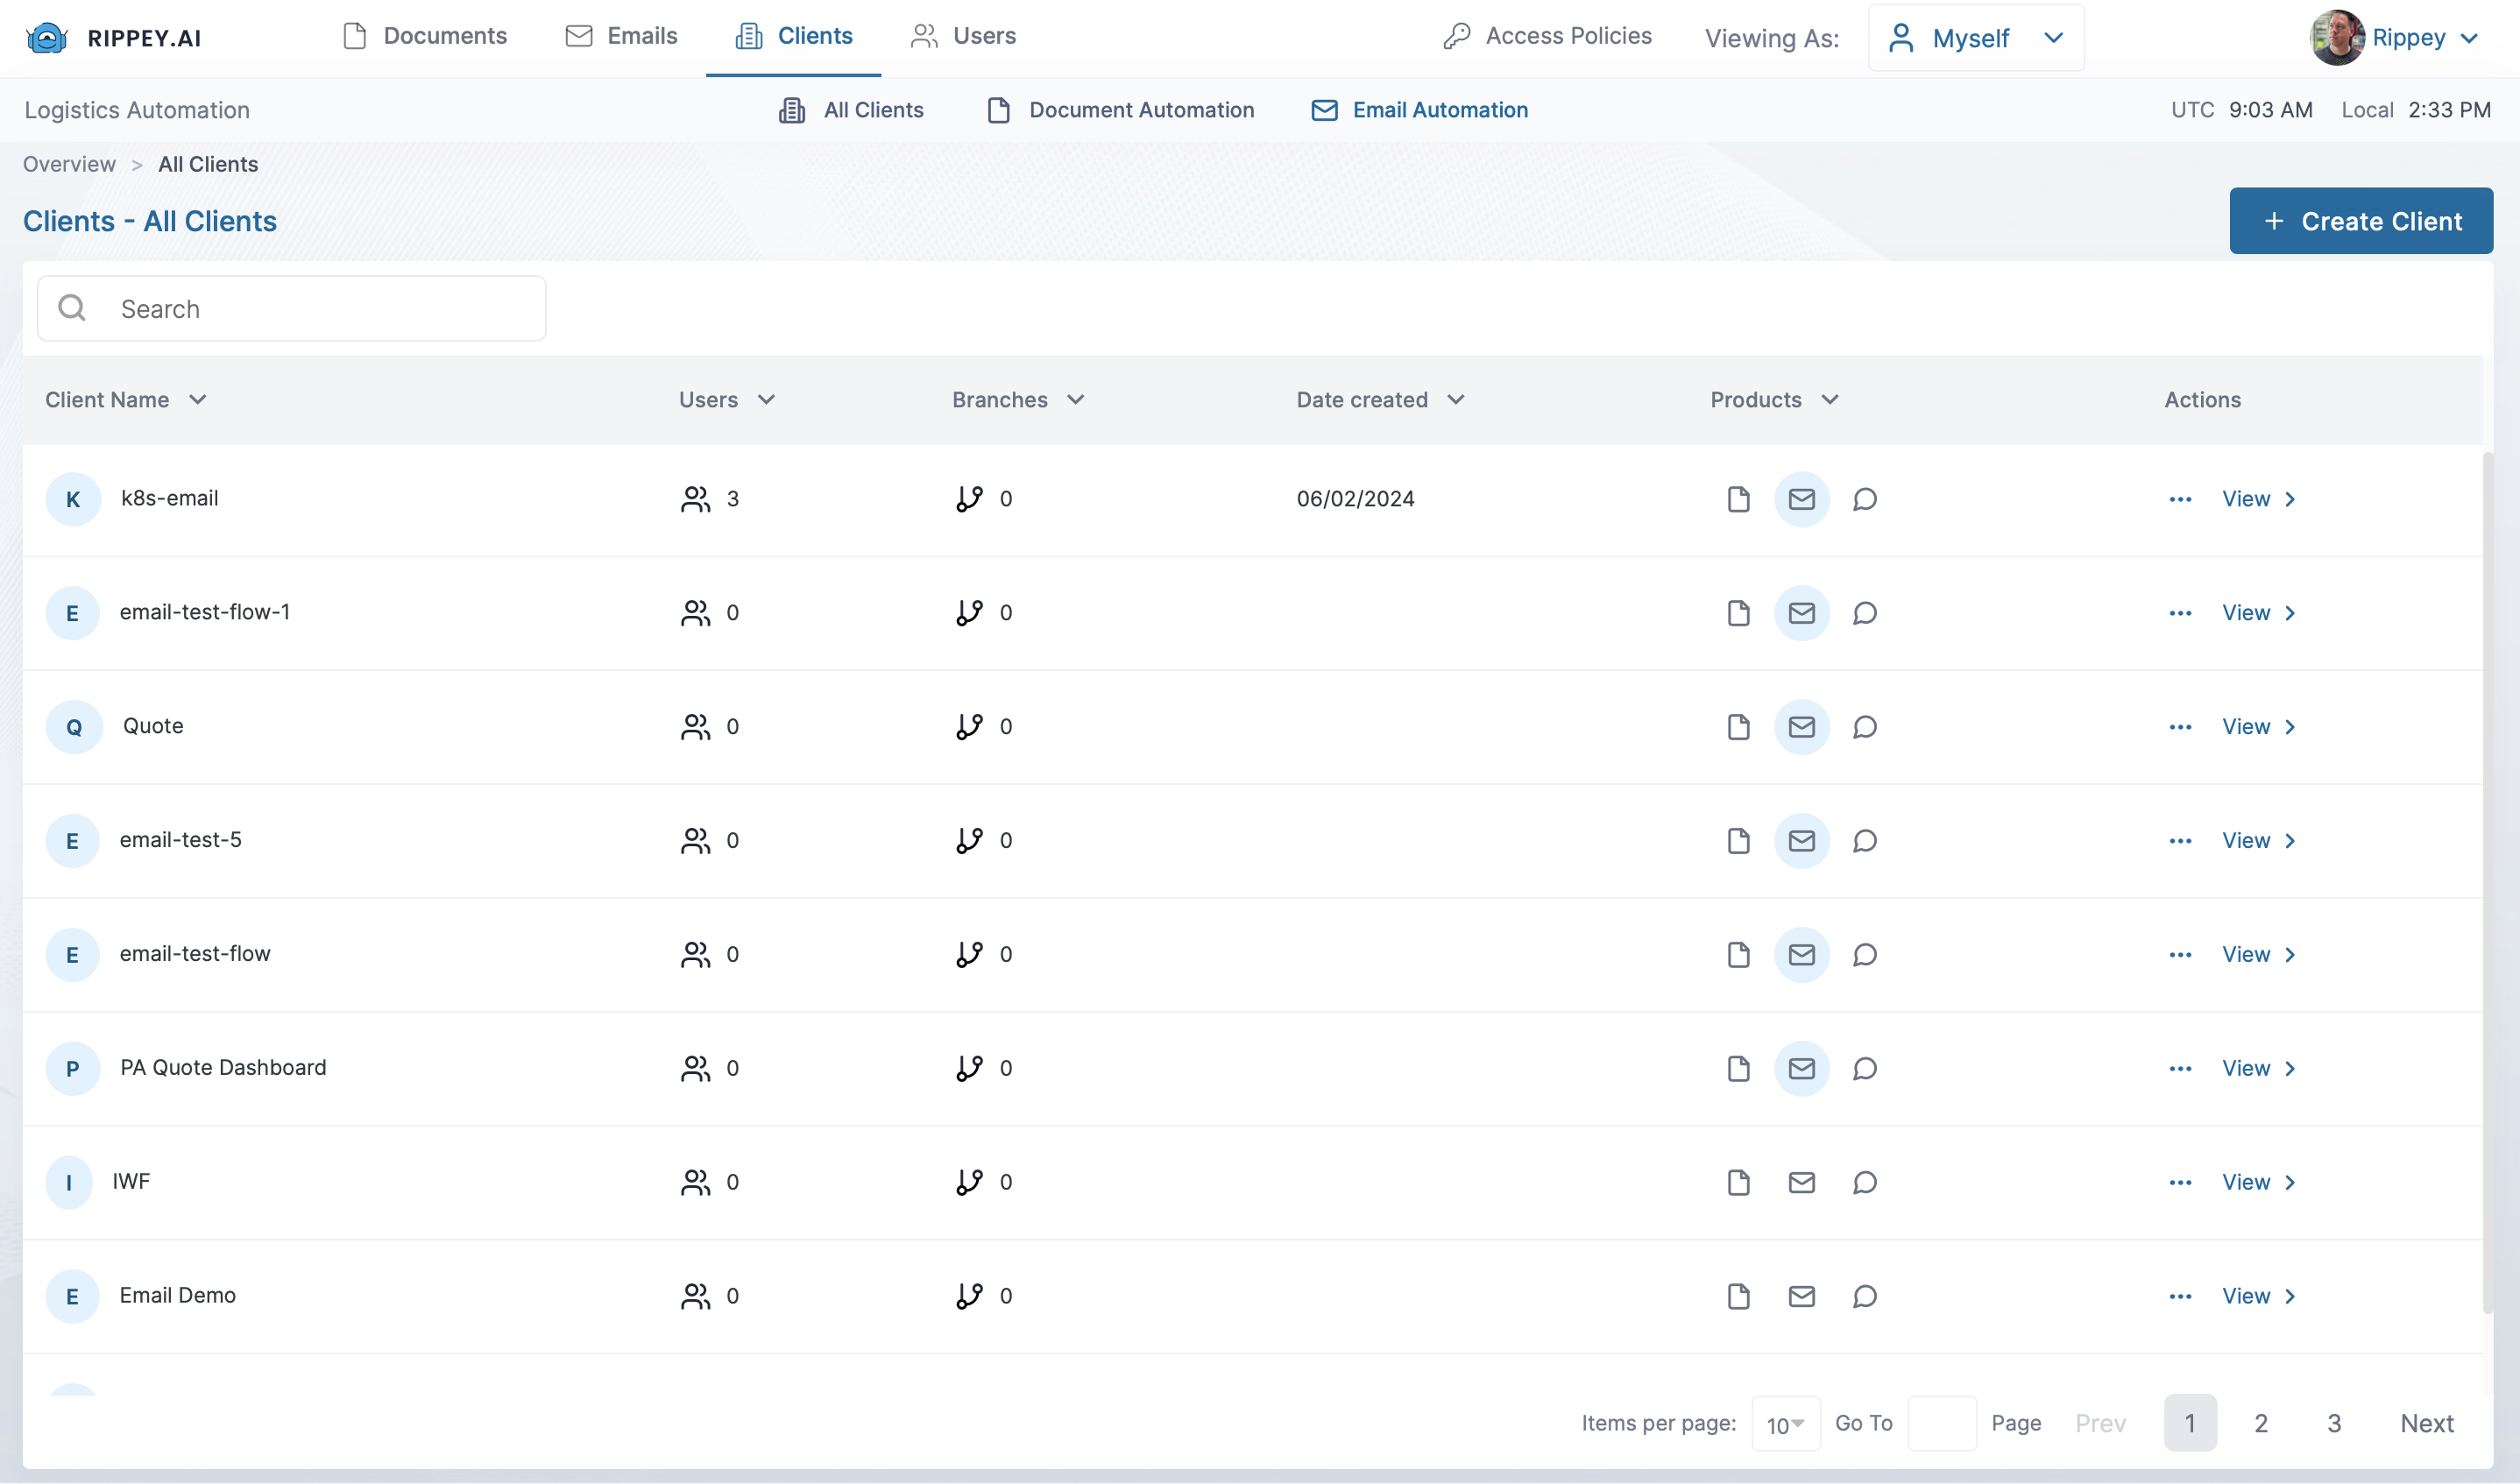Click email product icon for k8s-email
This screenshot has width=2520, height=1484.
coord(1801,499)
